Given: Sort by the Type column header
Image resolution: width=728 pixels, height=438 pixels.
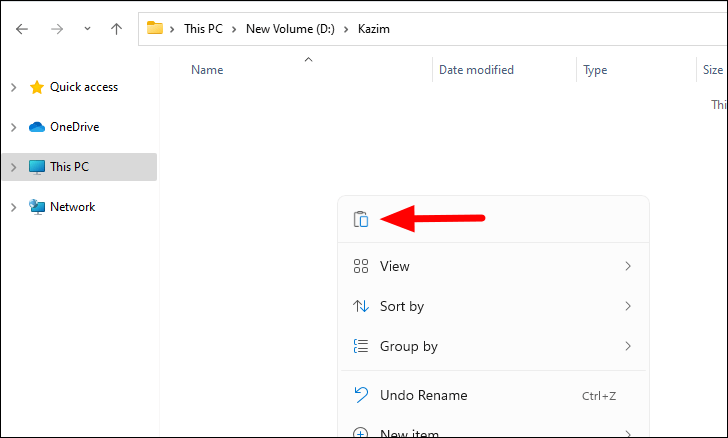Looking at the screenshot, I should click(595, 70).
